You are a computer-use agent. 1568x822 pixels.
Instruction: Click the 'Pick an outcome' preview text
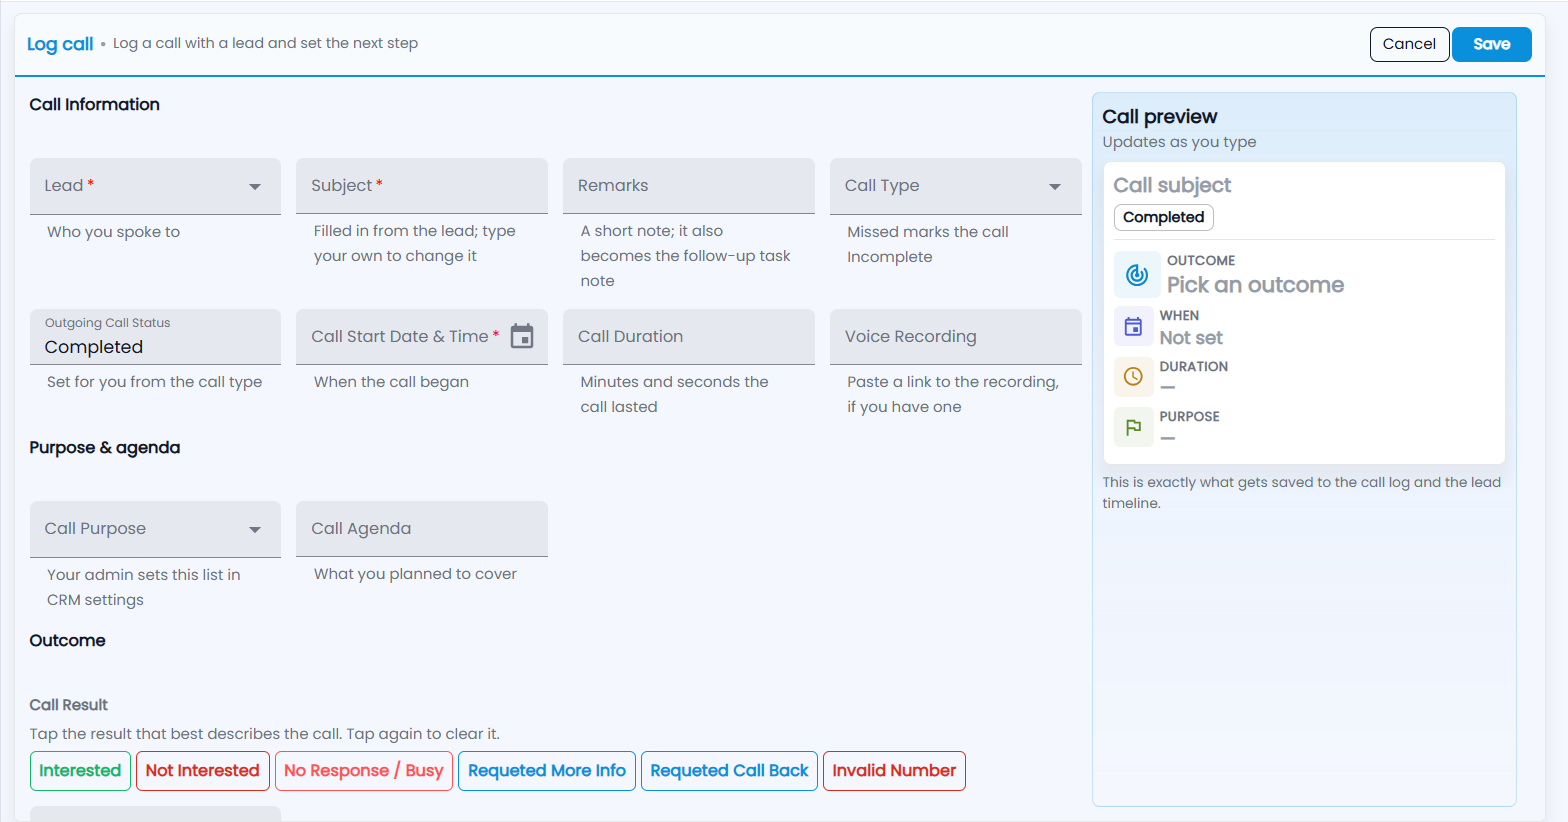coord(1255,285)
